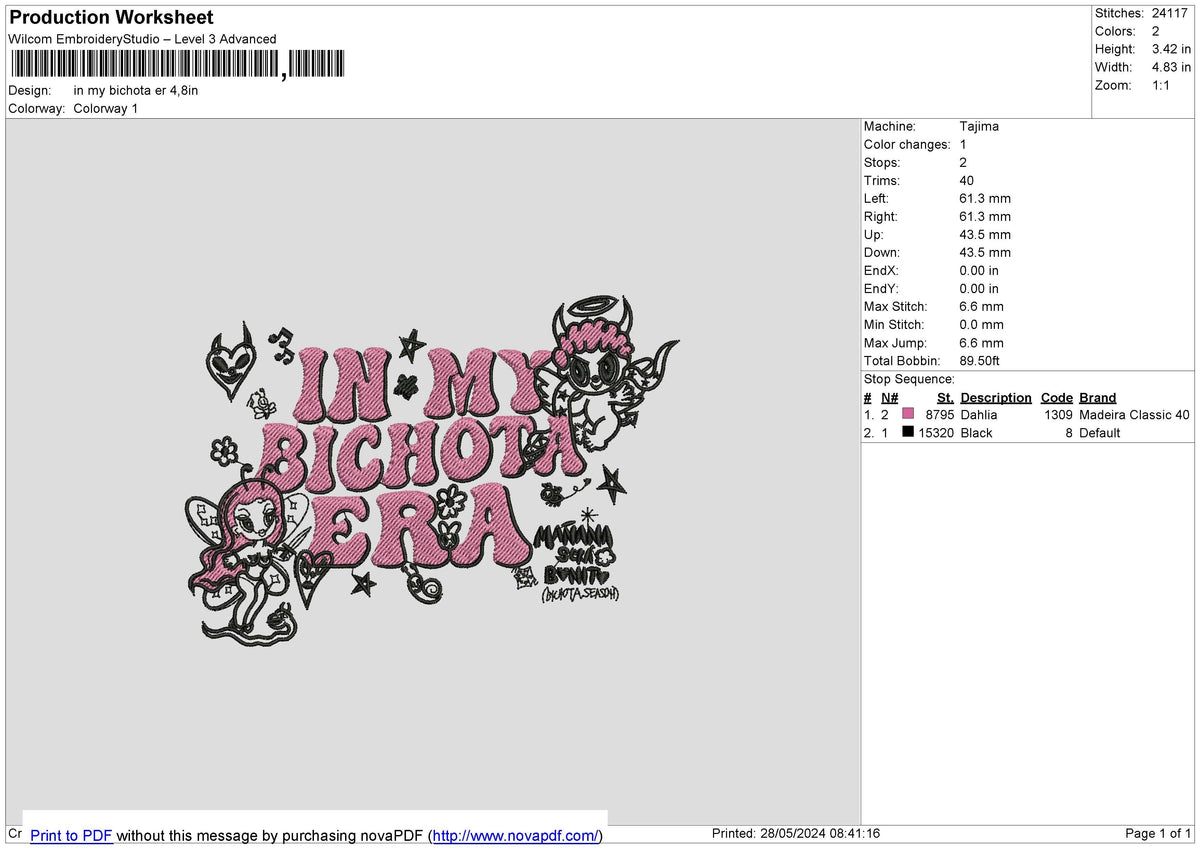Image resolution: width=1200 pixels, height=848 pixels.
Task: Click the 'Production Worksheet' title
Action: (x=111, y=18)
